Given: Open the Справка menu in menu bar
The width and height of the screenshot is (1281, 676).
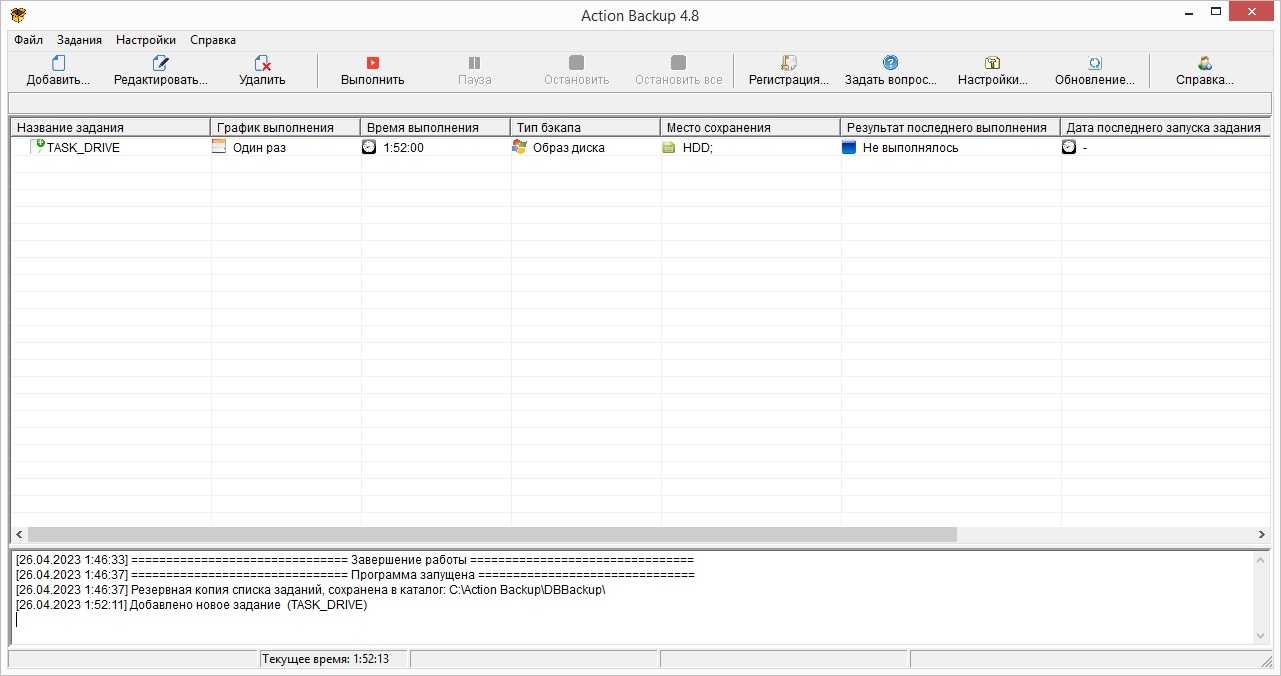Looking at the screenshot, I should tap(213, 40).
